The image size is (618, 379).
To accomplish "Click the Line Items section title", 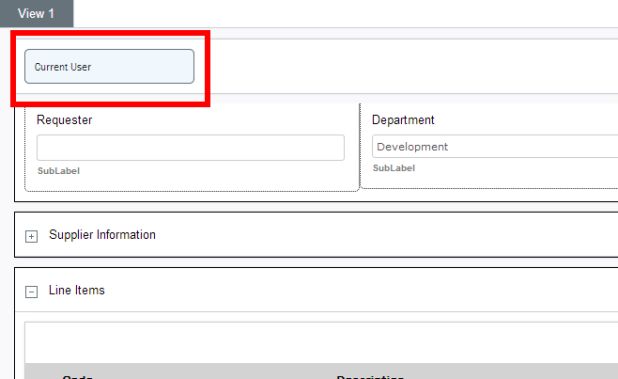I will [x=77, y=290].
